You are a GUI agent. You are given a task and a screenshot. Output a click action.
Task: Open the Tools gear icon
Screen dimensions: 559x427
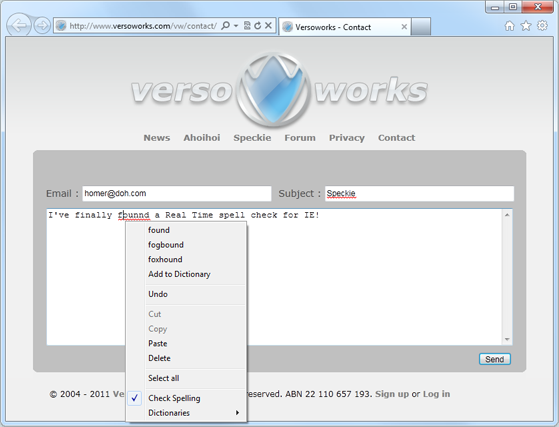[542, 26]
